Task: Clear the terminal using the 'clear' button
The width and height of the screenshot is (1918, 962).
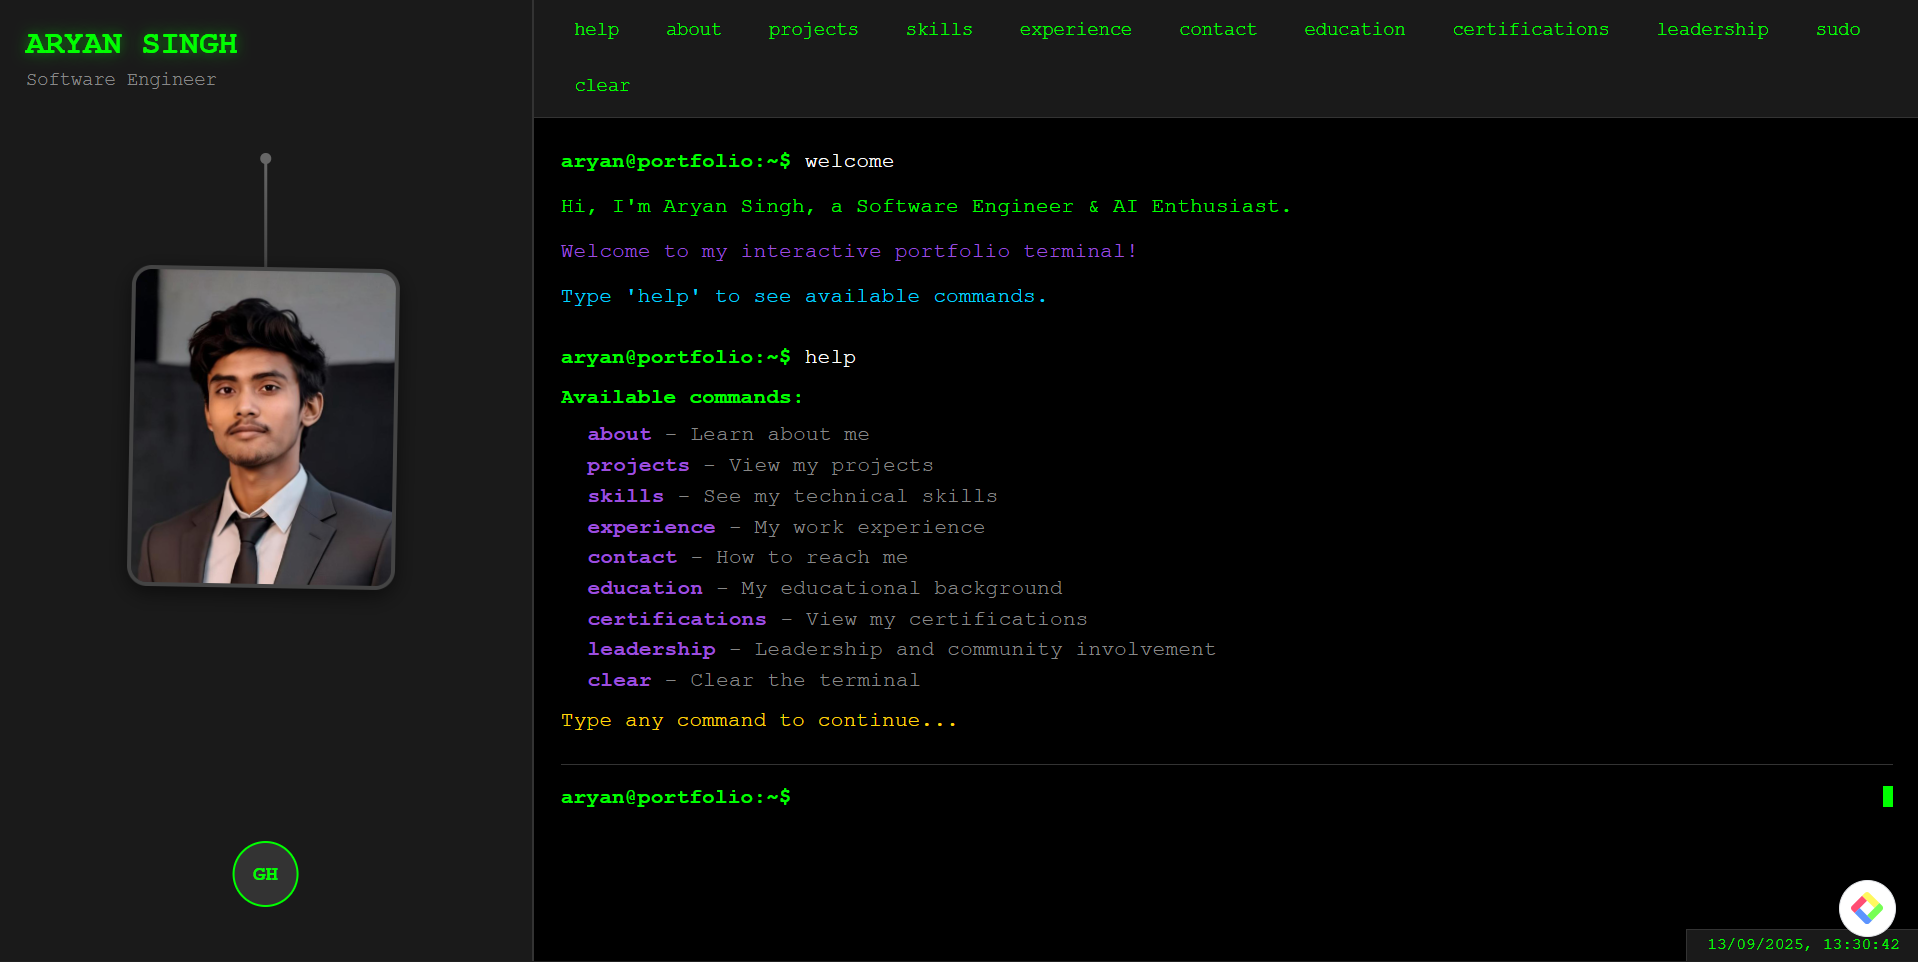Action: click(602, 85)
